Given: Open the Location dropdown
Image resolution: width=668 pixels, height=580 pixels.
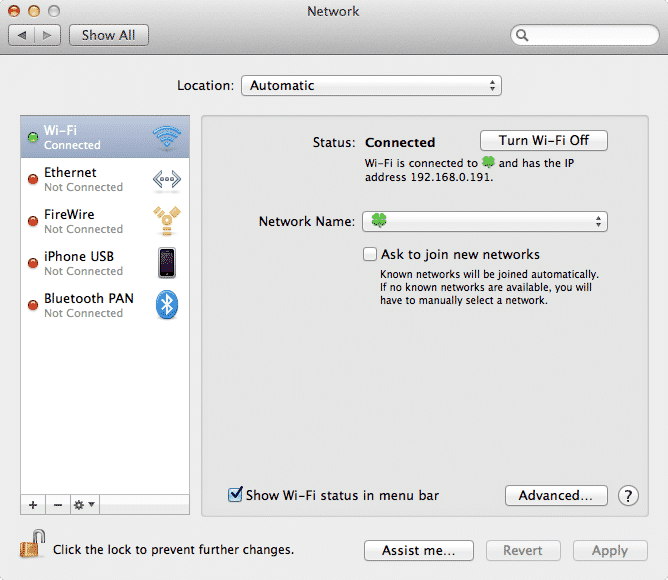Looking at the screenshot, I should pyautogui.click(x=371, y=86).
